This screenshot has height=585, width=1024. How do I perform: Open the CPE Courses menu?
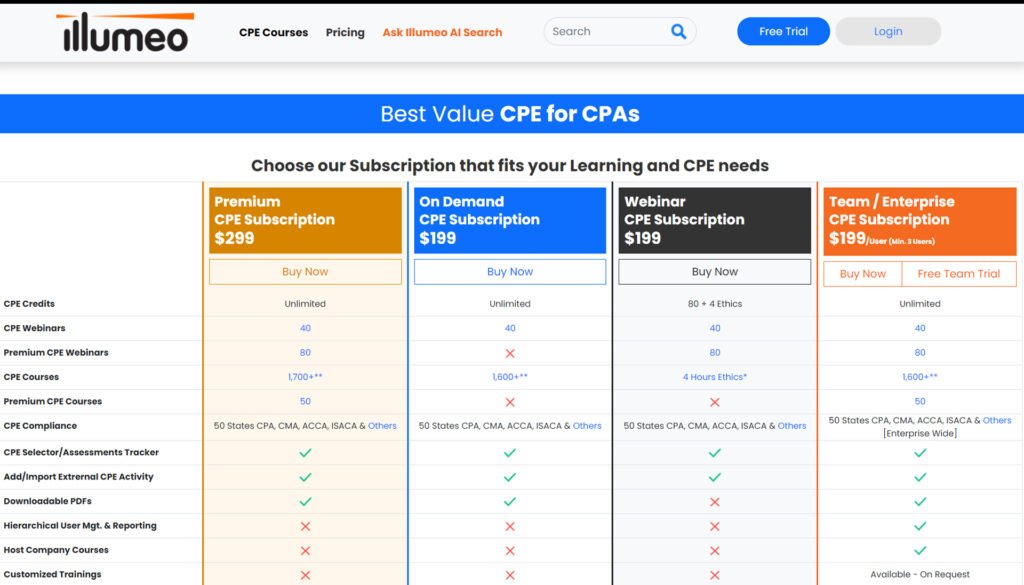coord(273,32)
